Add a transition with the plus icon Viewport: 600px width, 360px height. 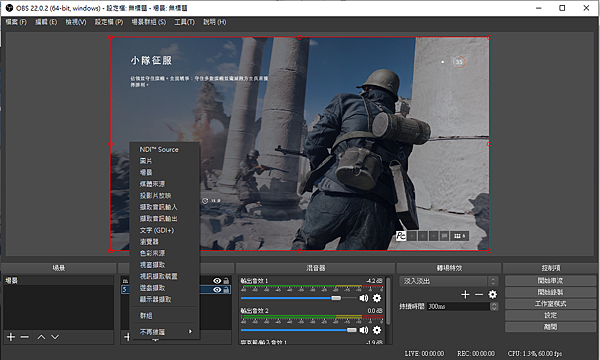(465, 294)
